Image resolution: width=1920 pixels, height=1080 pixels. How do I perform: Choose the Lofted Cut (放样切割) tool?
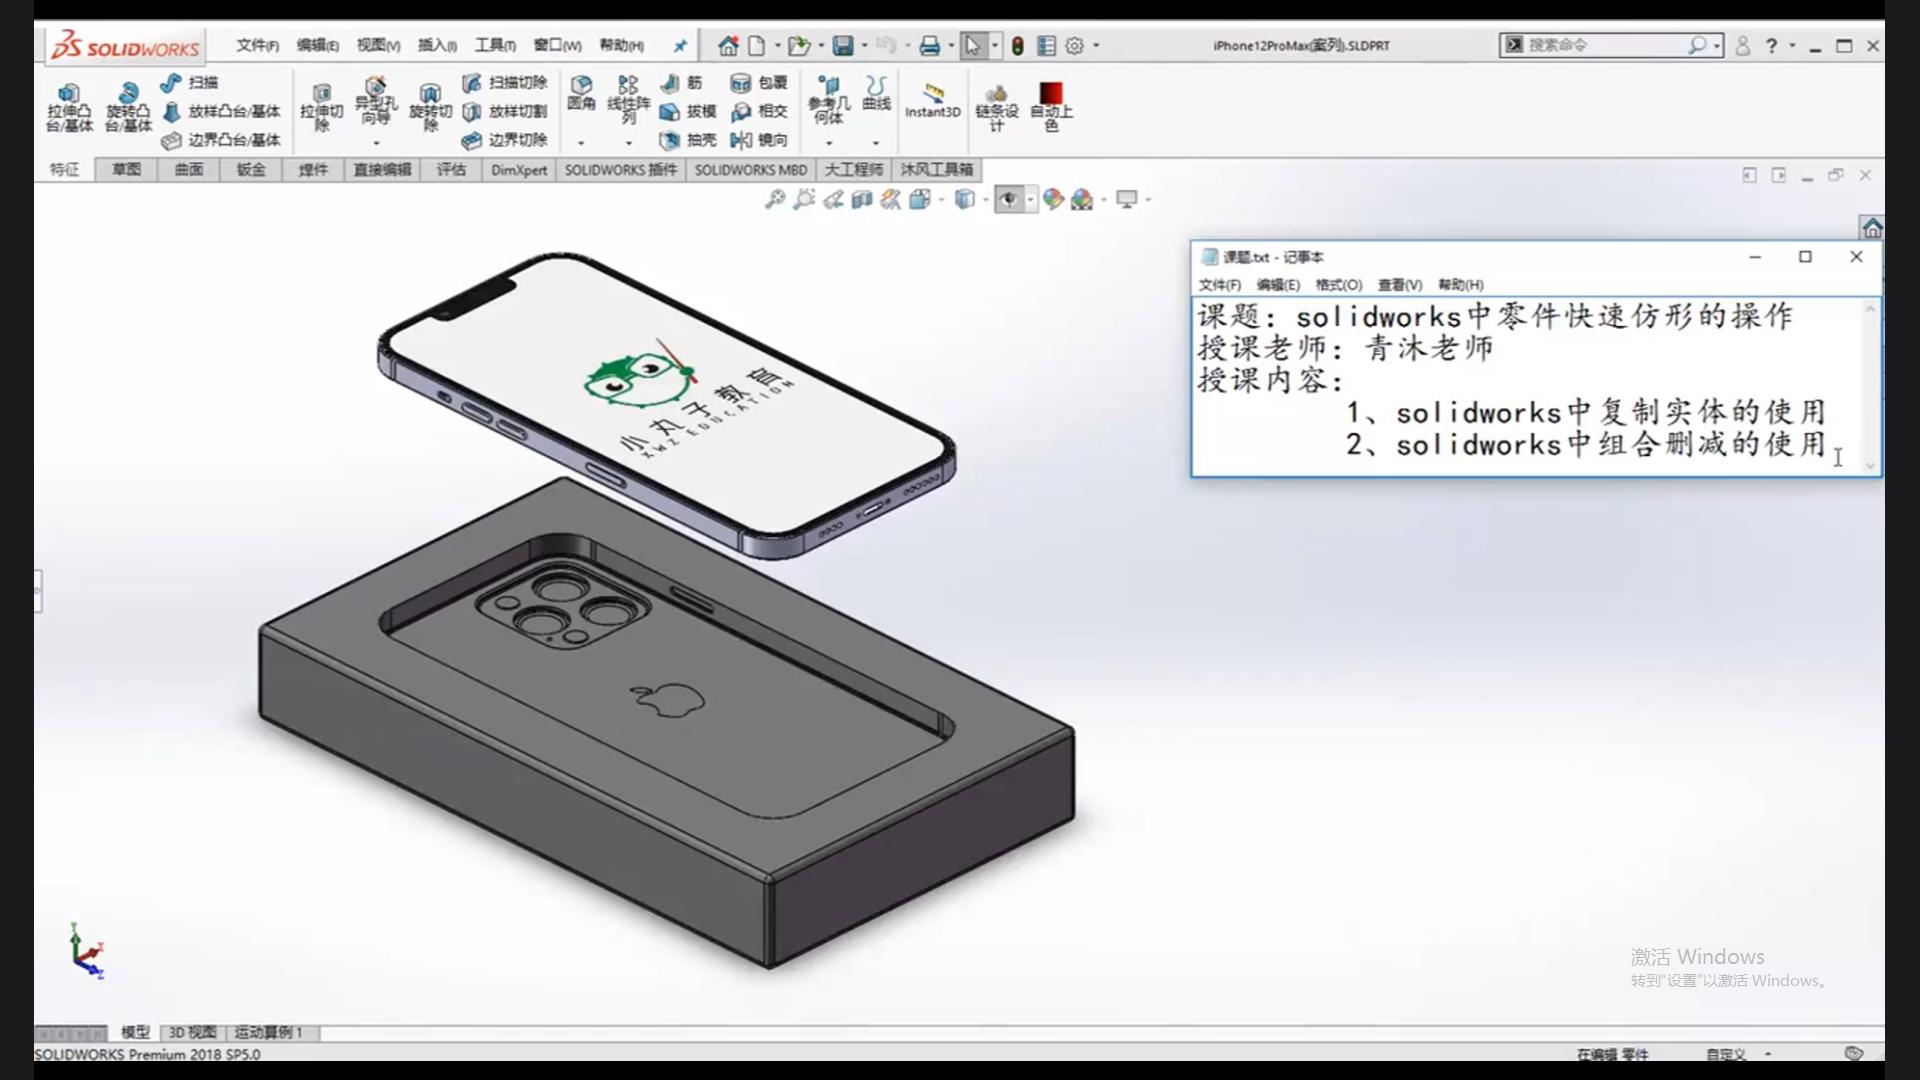pyautogui.click(x=505, y=111)
